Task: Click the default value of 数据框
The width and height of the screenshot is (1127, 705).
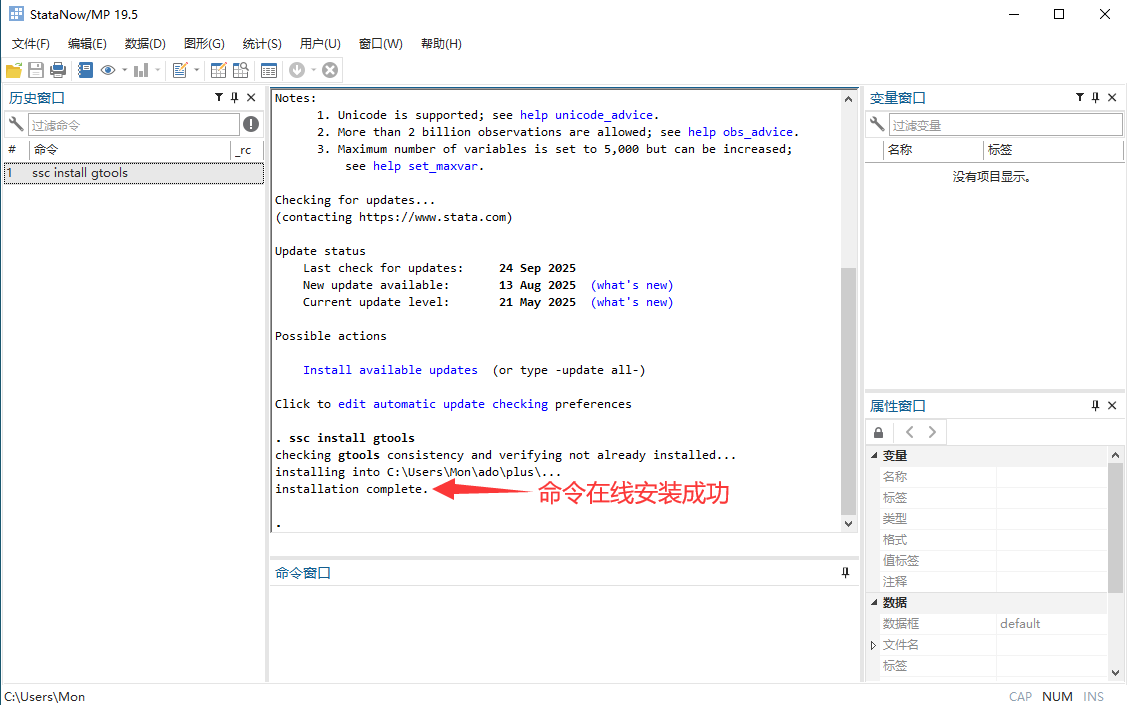Action: [x=1020, y=624]
